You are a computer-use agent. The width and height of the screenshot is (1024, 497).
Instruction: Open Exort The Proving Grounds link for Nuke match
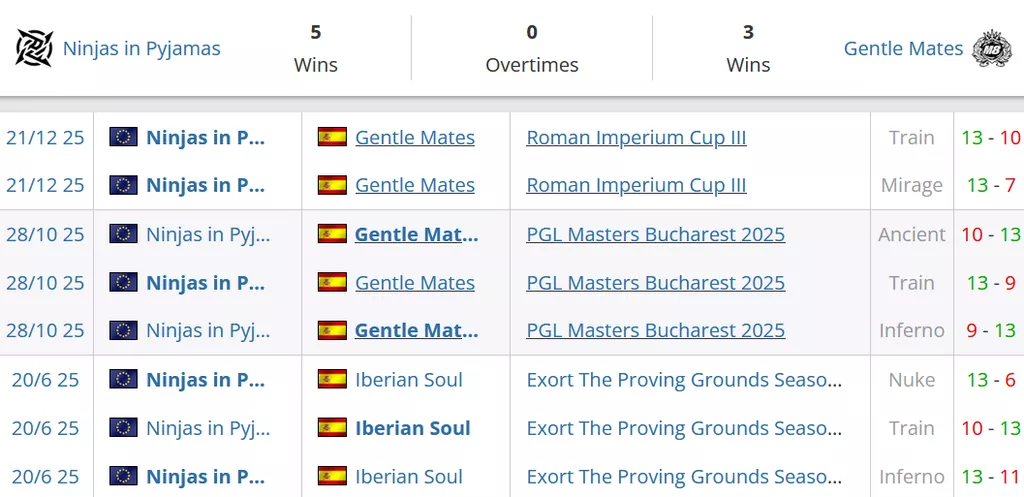coord(683,379)
